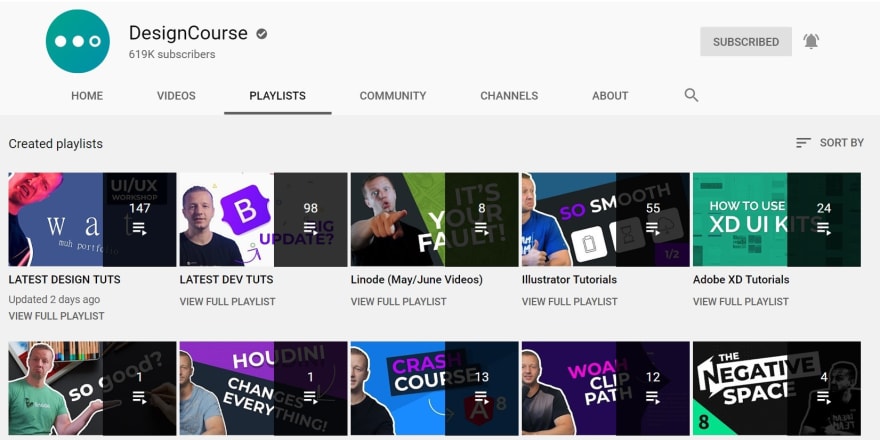This screenshot has width=880, height=440.
Task: Click the 'Created playlists' heading
Action: [56, 144]
